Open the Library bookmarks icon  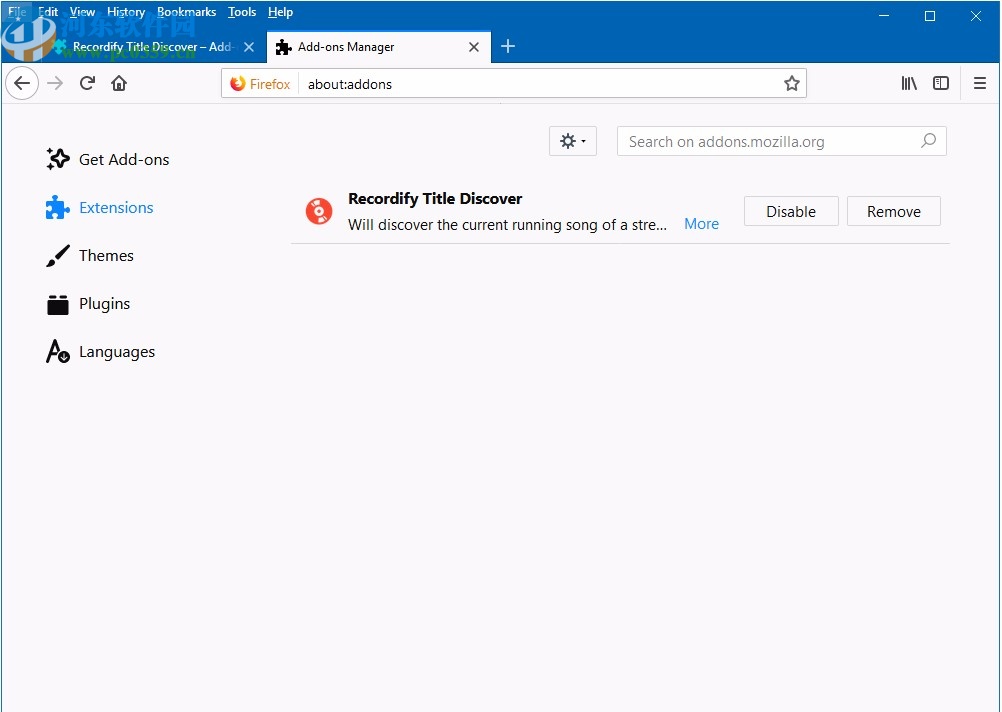[x=909, y=84]
